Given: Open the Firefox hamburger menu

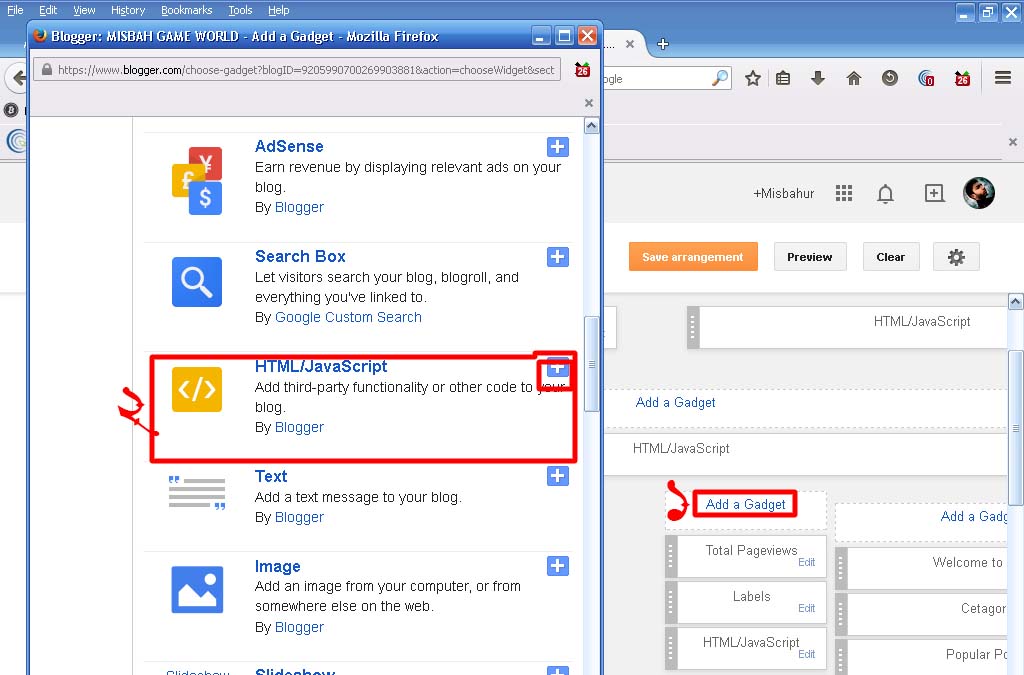Looking at the screenshot, I should point(1003,78).
